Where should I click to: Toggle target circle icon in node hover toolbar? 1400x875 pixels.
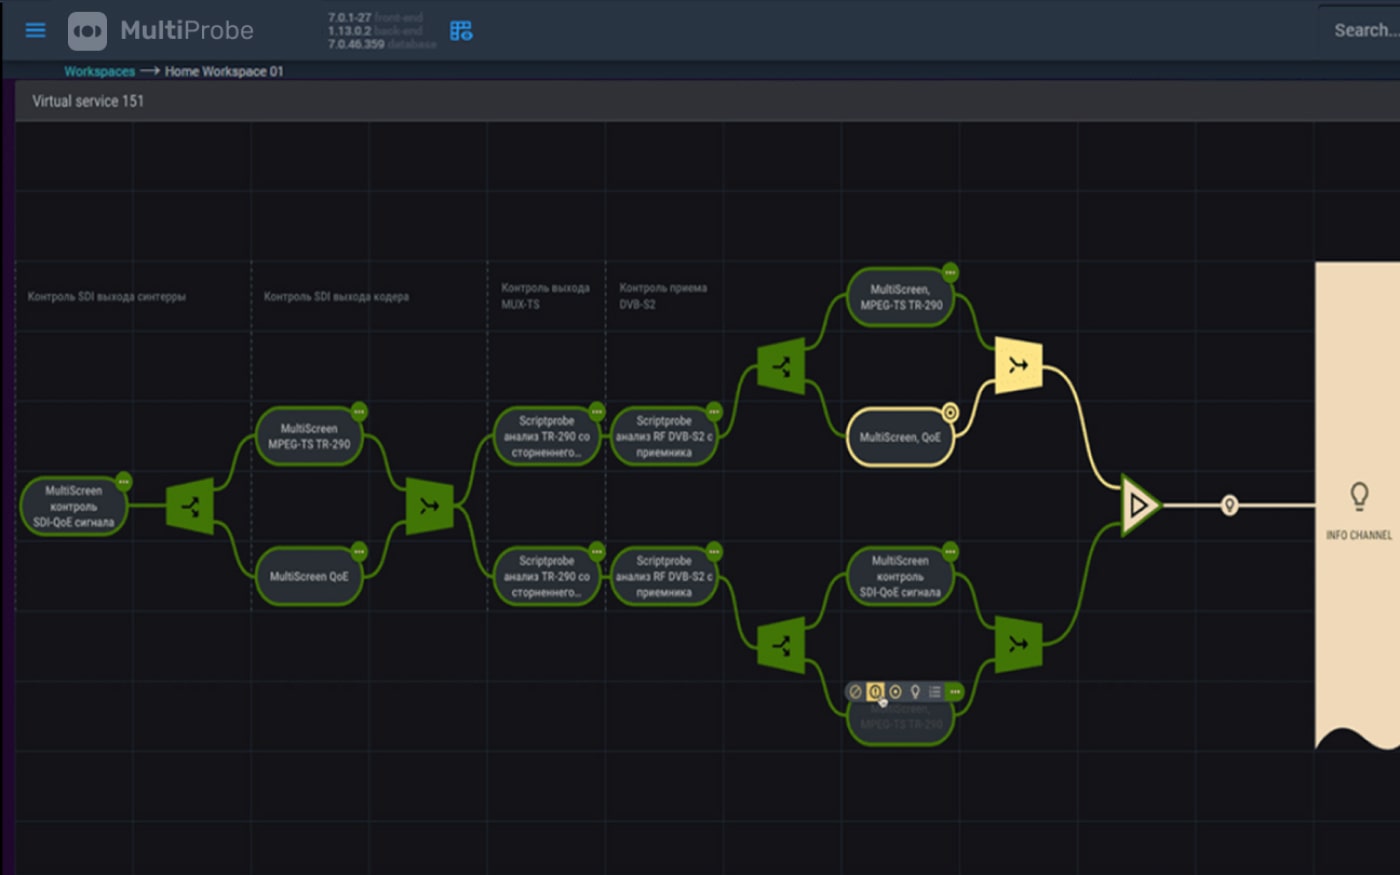coord(895,691)
